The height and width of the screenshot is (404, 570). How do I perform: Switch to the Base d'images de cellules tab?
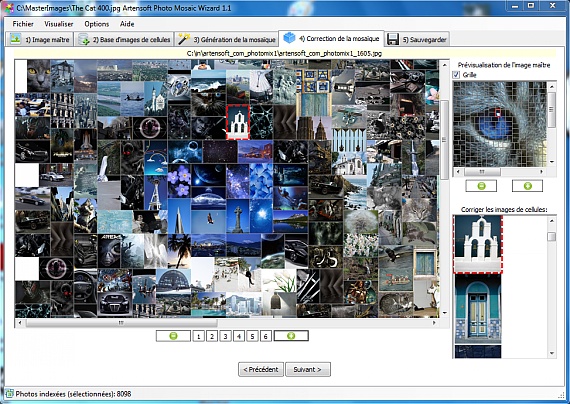coord(124,39)
